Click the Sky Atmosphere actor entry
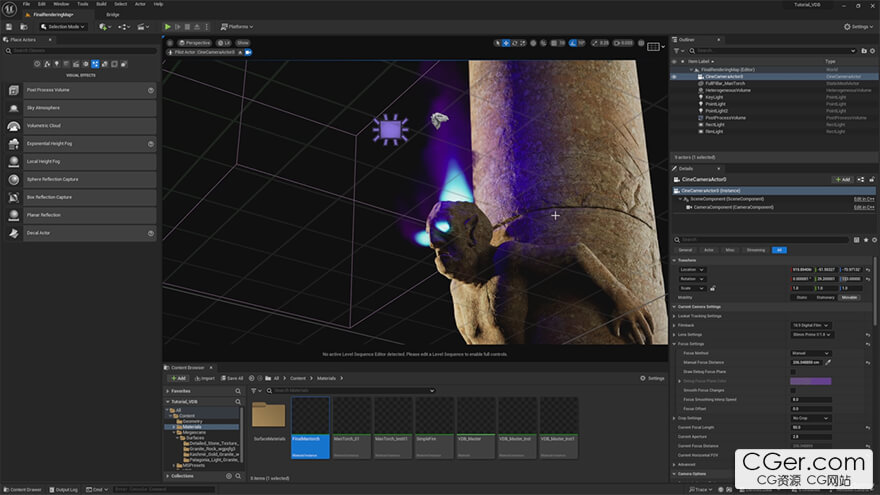880x495 pixels. [x=80, y=108]
